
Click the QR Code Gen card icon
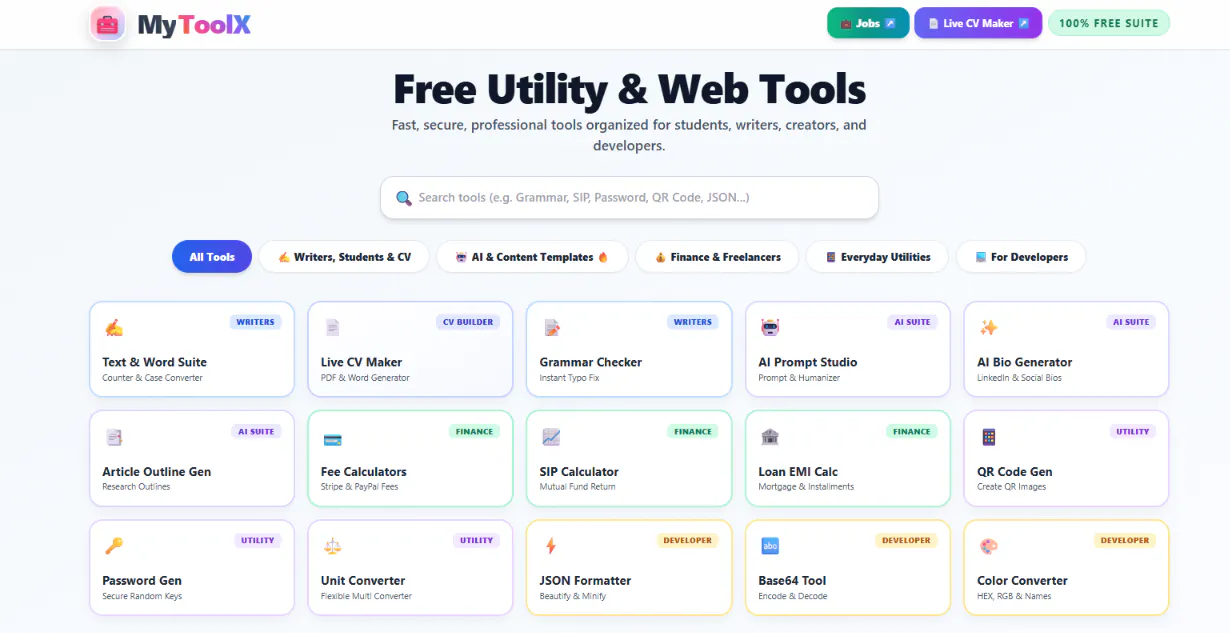coord(988,437)
